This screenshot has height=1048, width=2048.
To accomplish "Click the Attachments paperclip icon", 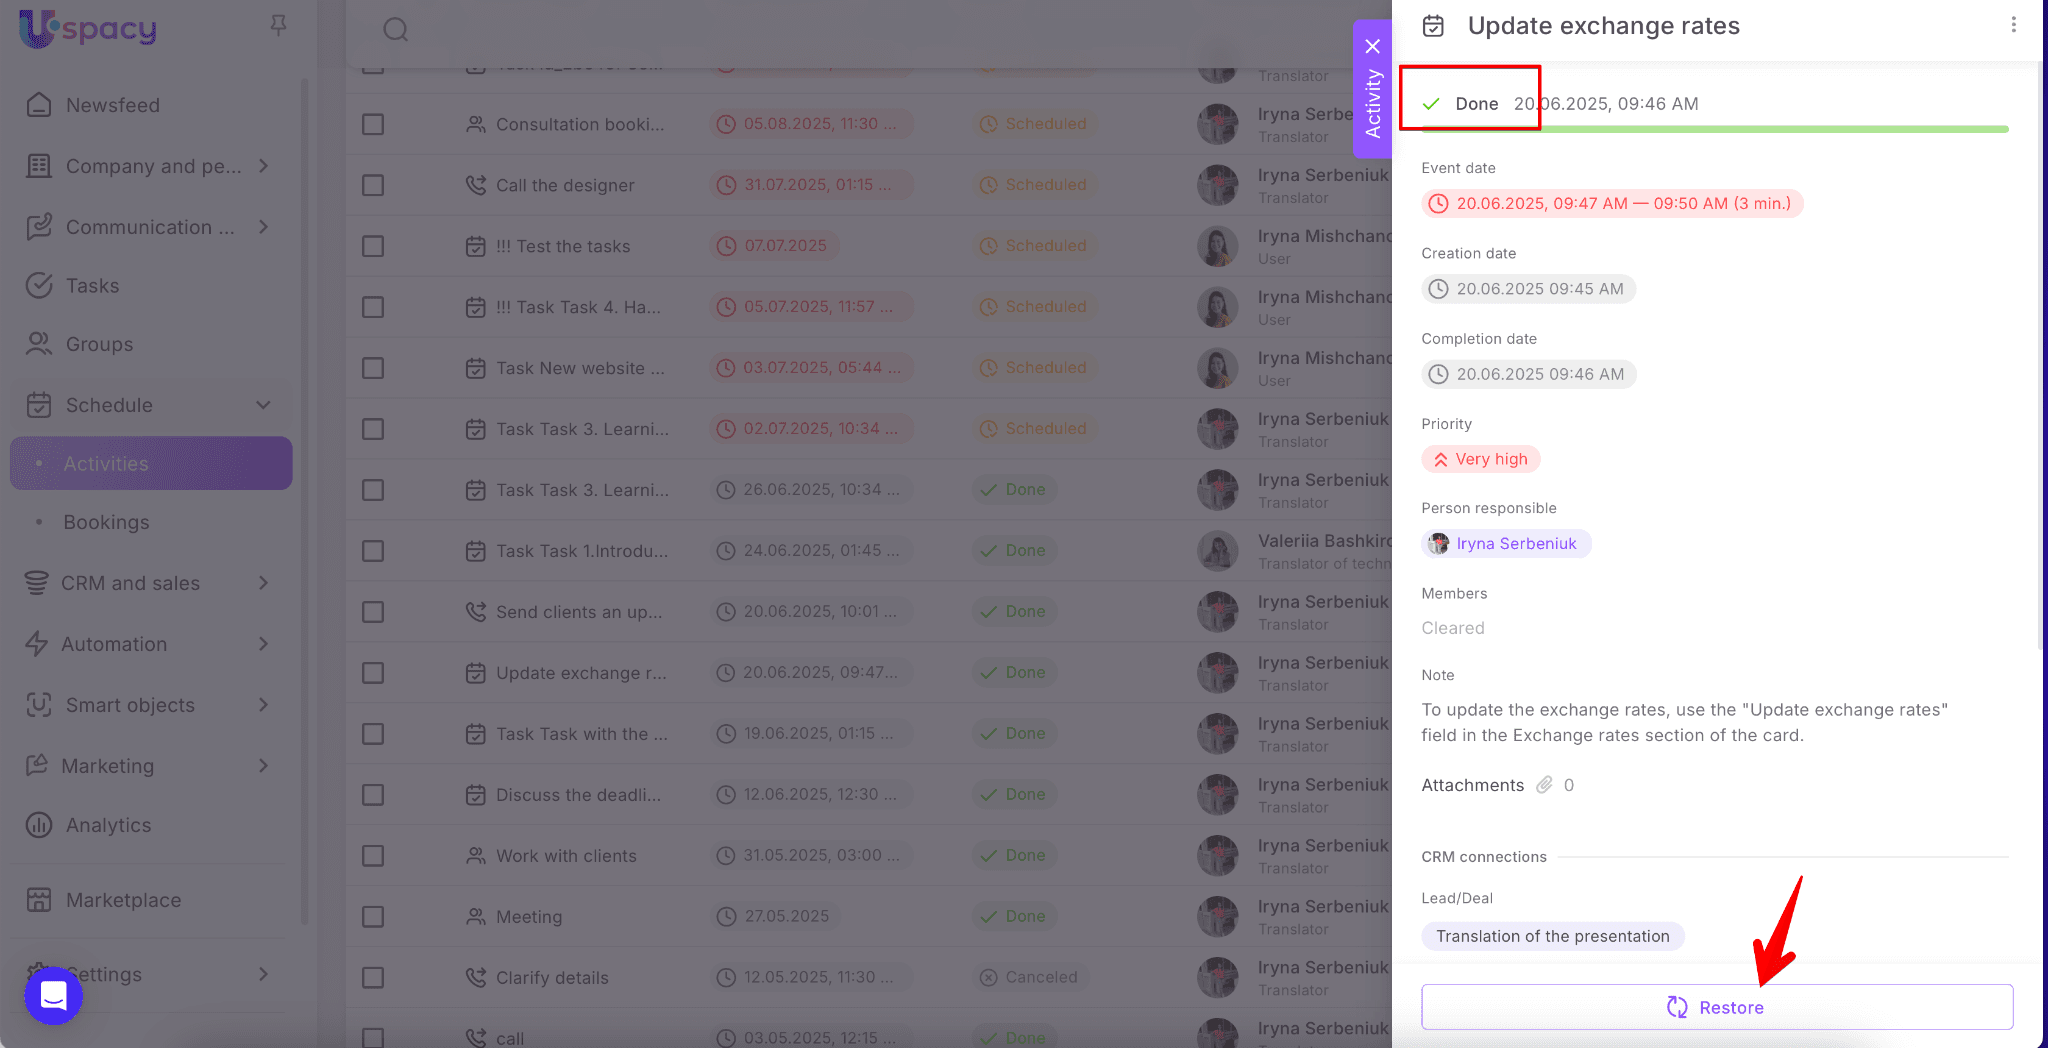I will point(1545,785).
